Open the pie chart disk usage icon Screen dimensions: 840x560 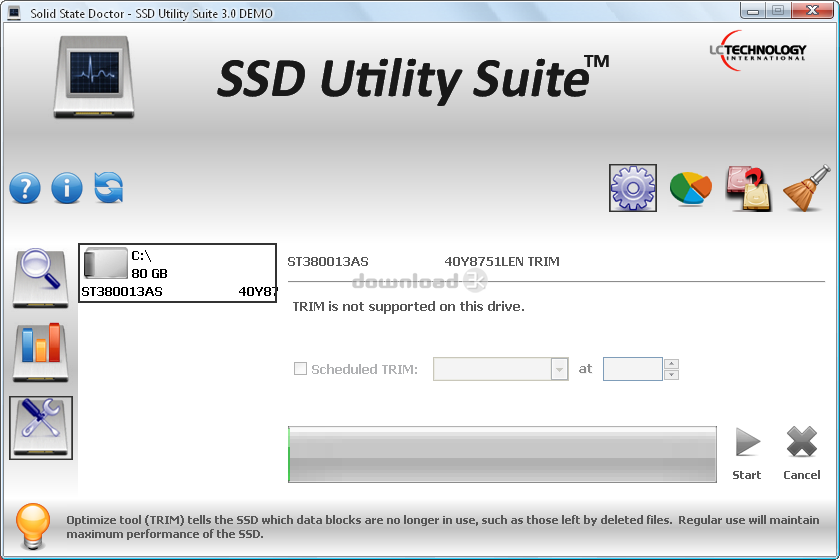(691, 188)
